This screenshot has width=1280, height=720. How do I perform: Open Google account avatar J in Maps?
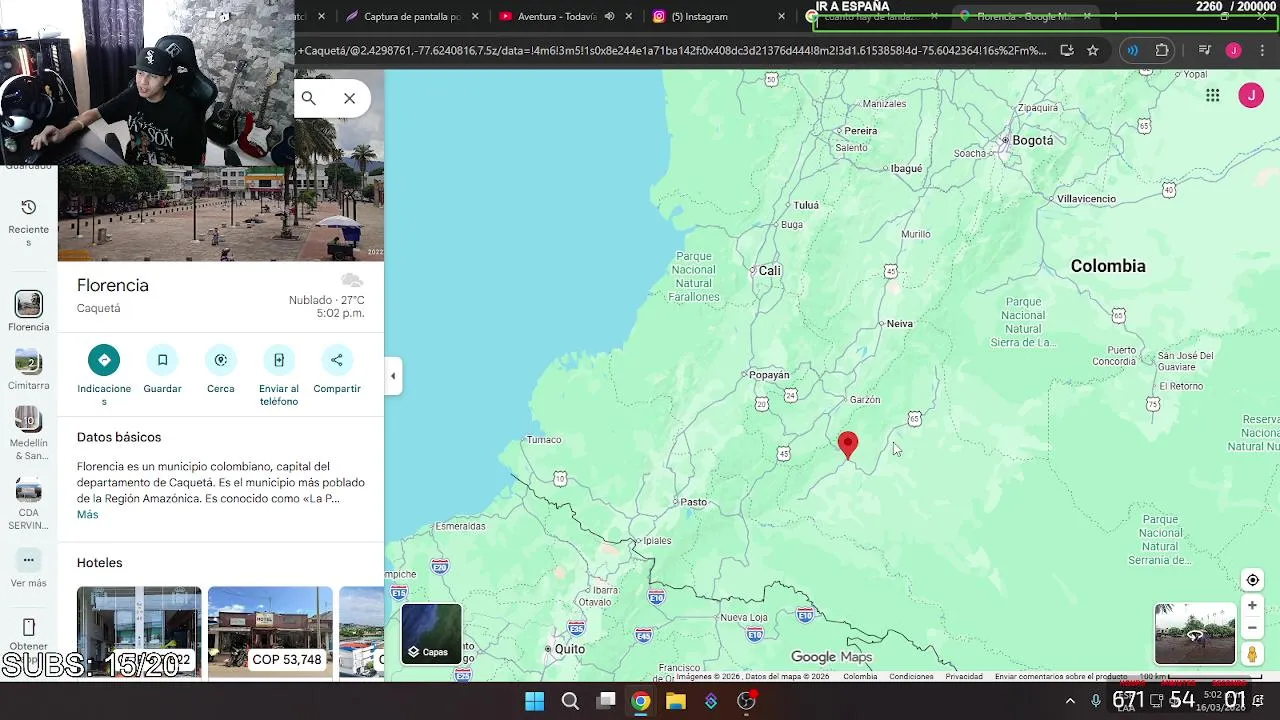(1251, 95)
